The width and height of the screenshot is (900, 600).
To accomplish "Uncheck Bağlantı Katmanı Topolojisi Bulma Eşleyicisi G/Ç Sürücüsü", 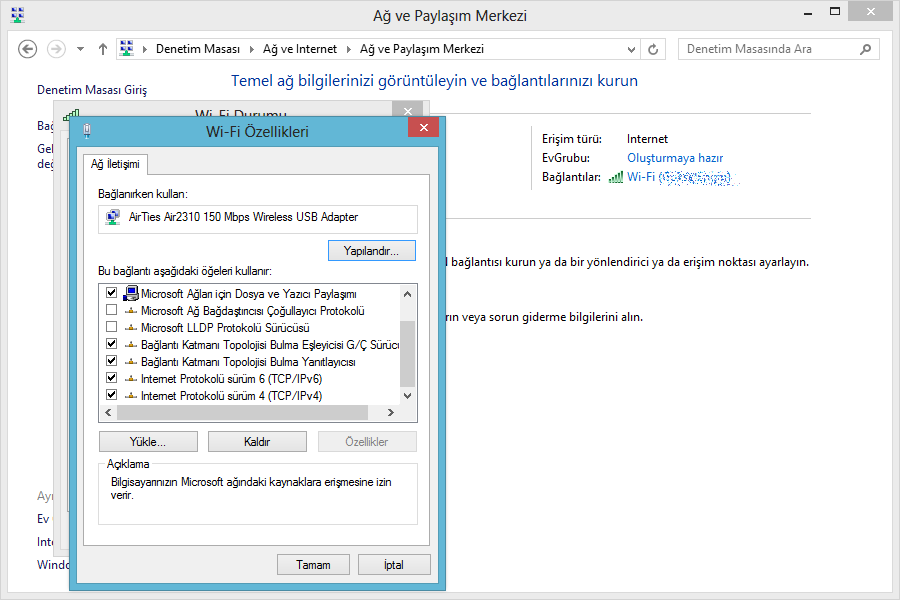I will 111,344.
